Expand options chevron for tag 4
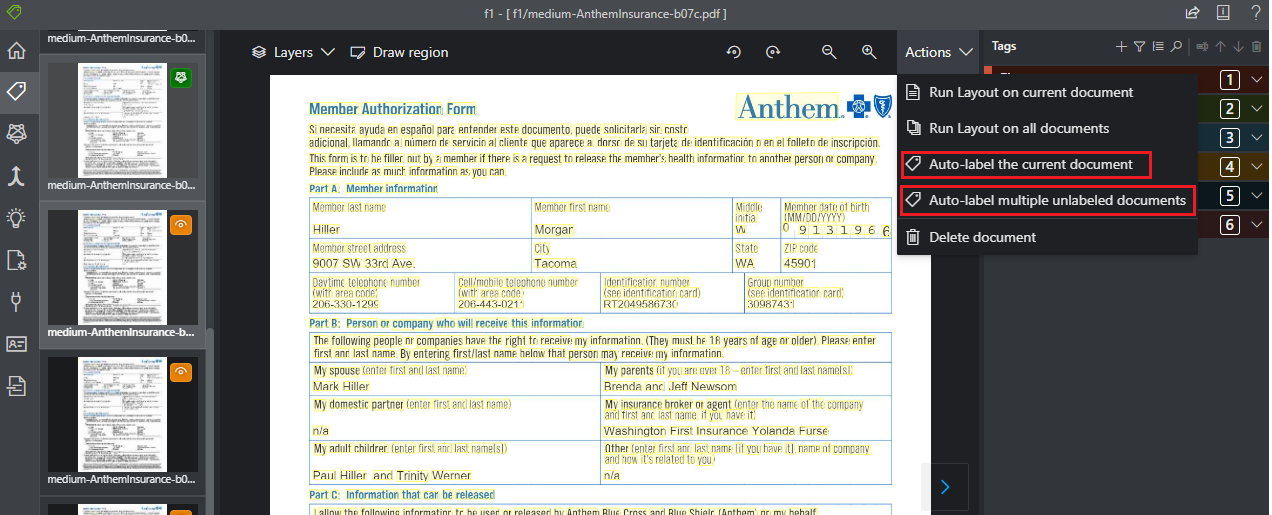 (1257, 167)
